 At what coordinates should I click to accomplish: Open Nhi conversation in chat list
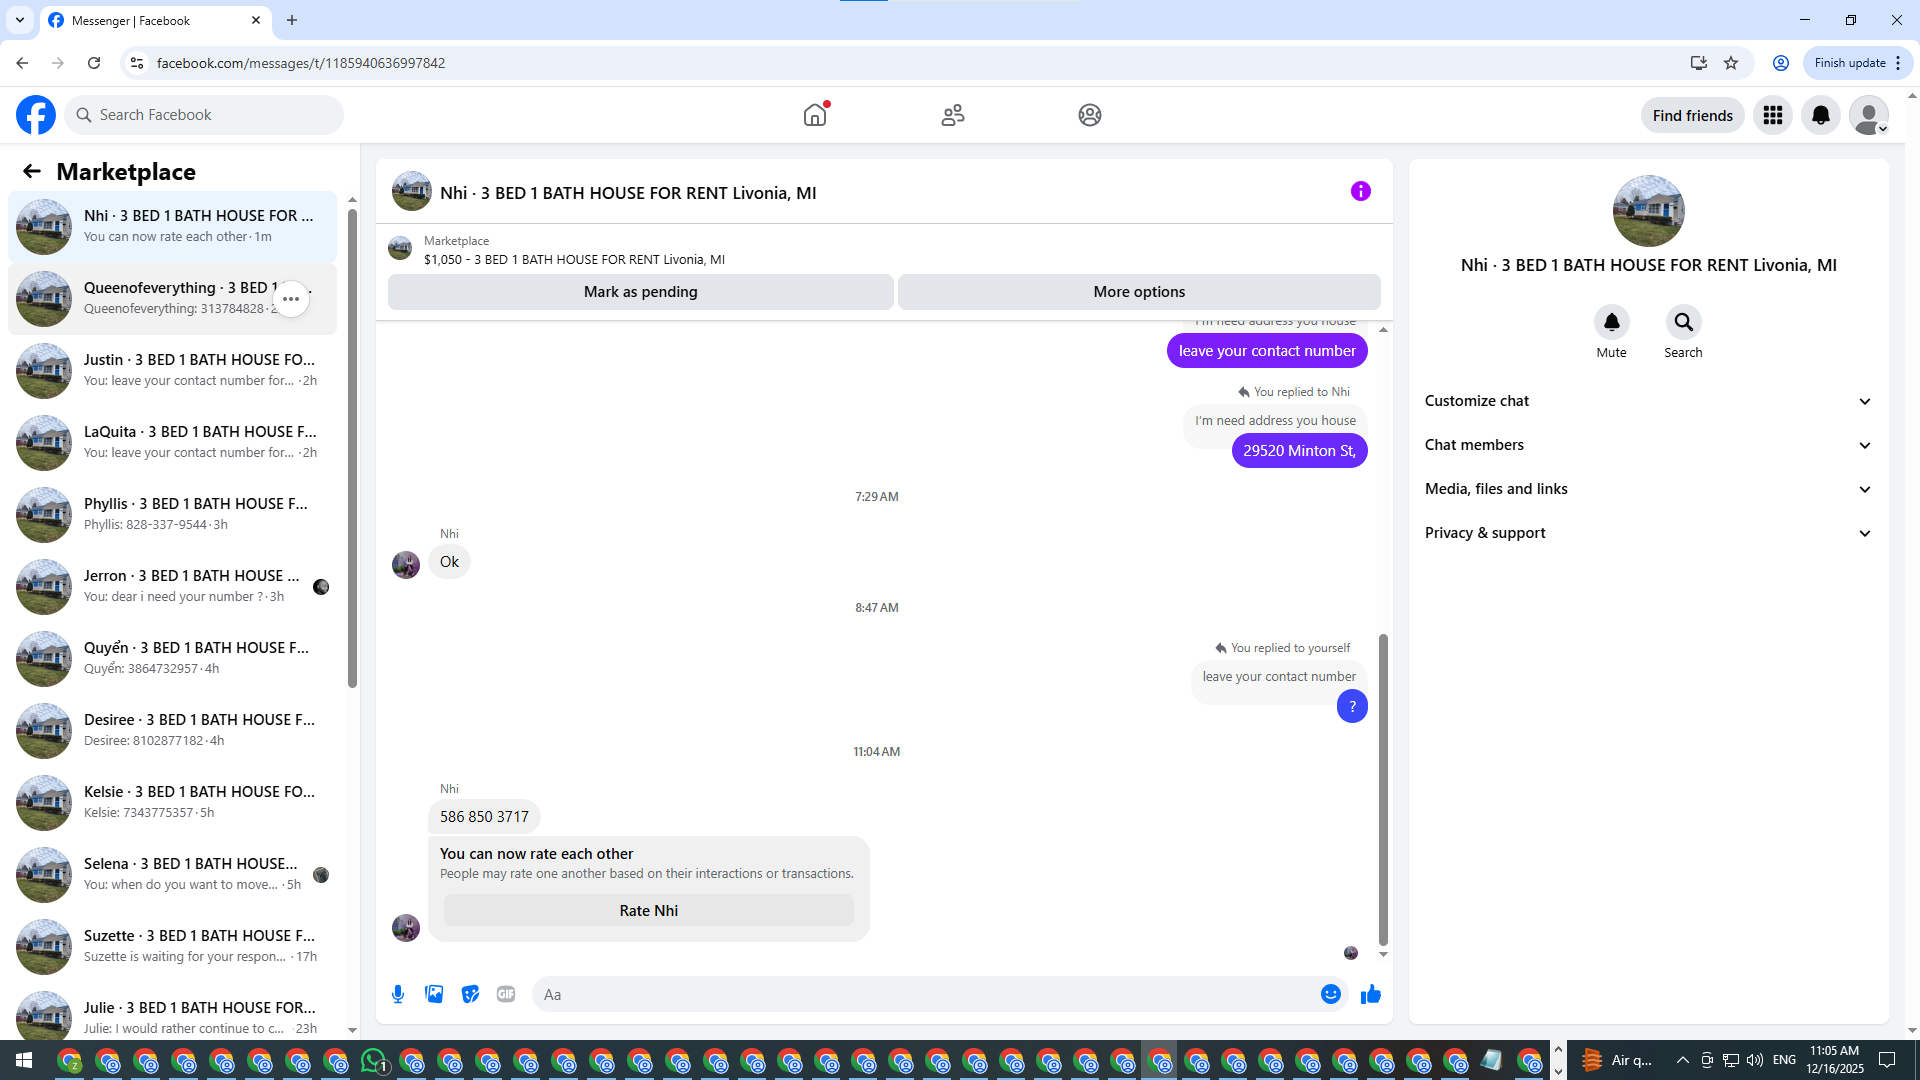[x=172, y=227]
